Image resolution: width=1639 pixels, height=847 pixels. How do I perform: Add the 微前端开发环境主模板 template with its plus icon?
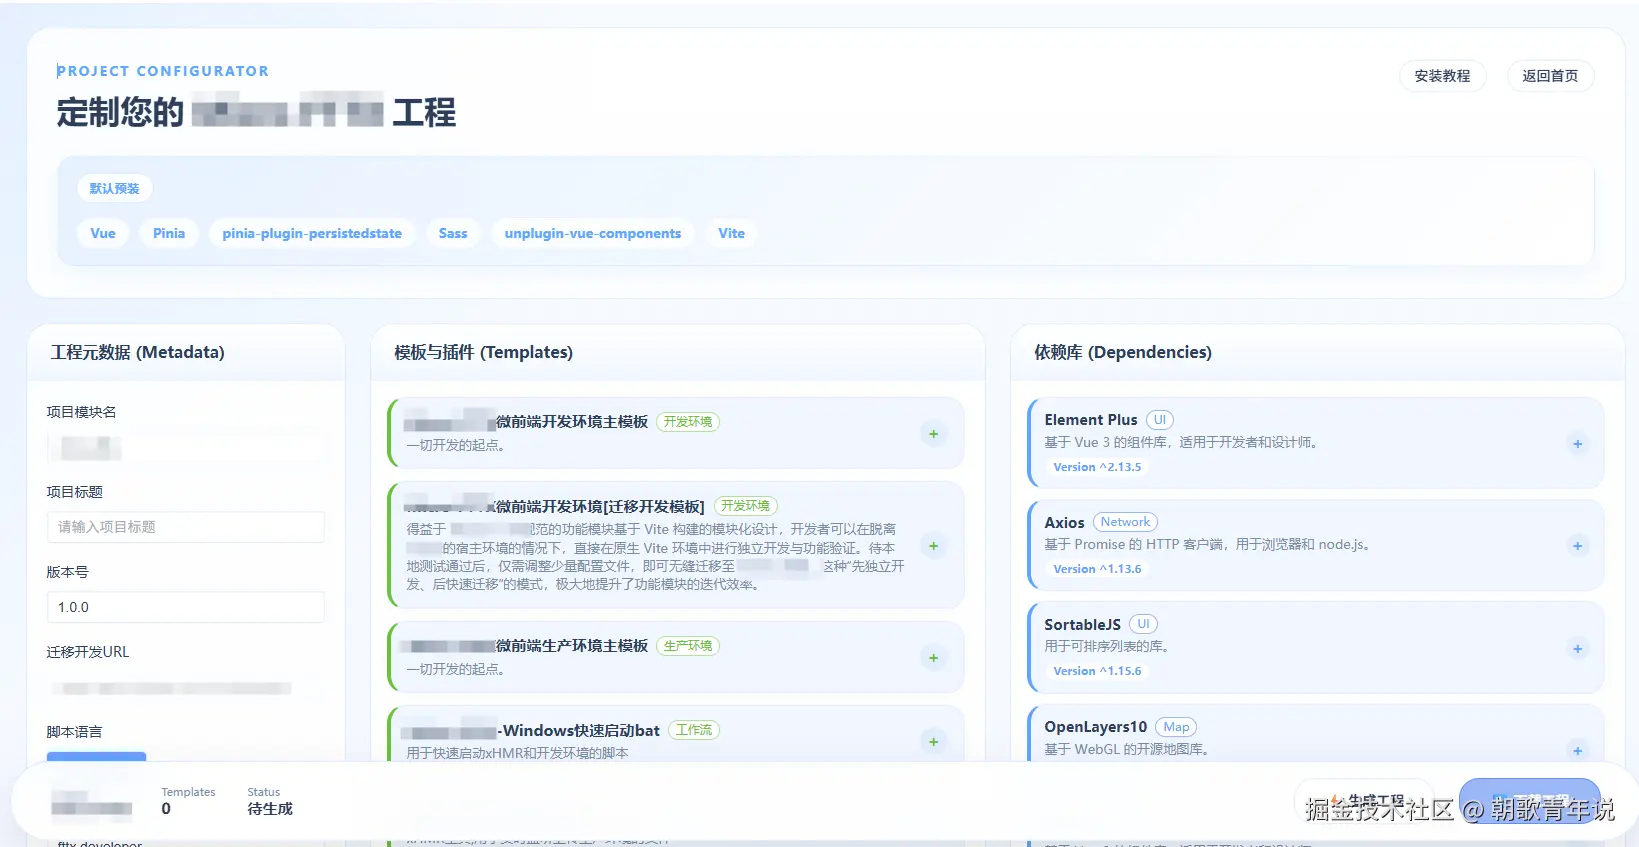pyautogui.click(x=933, y=434)
